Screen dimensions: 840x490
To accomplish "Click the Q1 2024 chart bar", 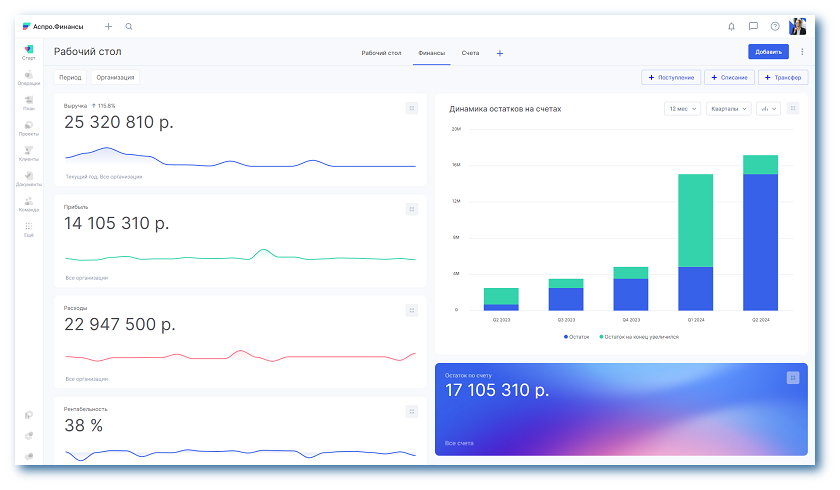I will click(x=695, y=242).
